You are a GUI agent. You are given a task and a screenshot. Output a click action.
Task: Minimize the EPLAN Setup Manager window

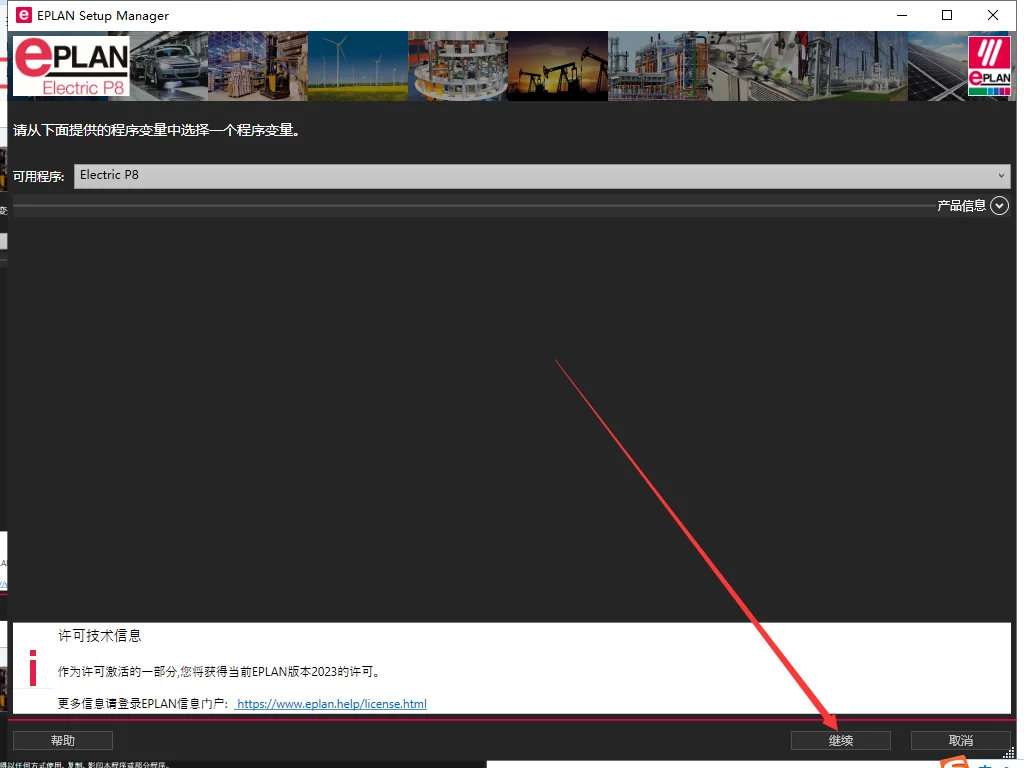pos(901,15)
